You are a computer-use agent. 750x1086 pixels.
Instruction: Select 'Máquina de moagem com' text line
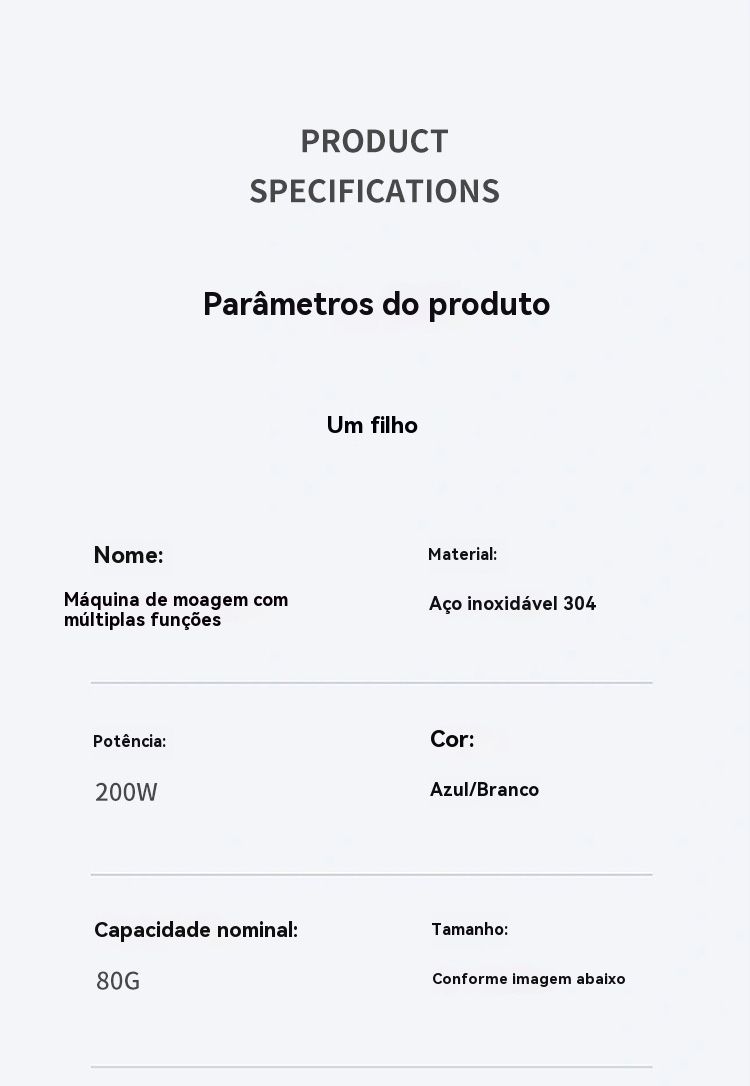(176, 600)
